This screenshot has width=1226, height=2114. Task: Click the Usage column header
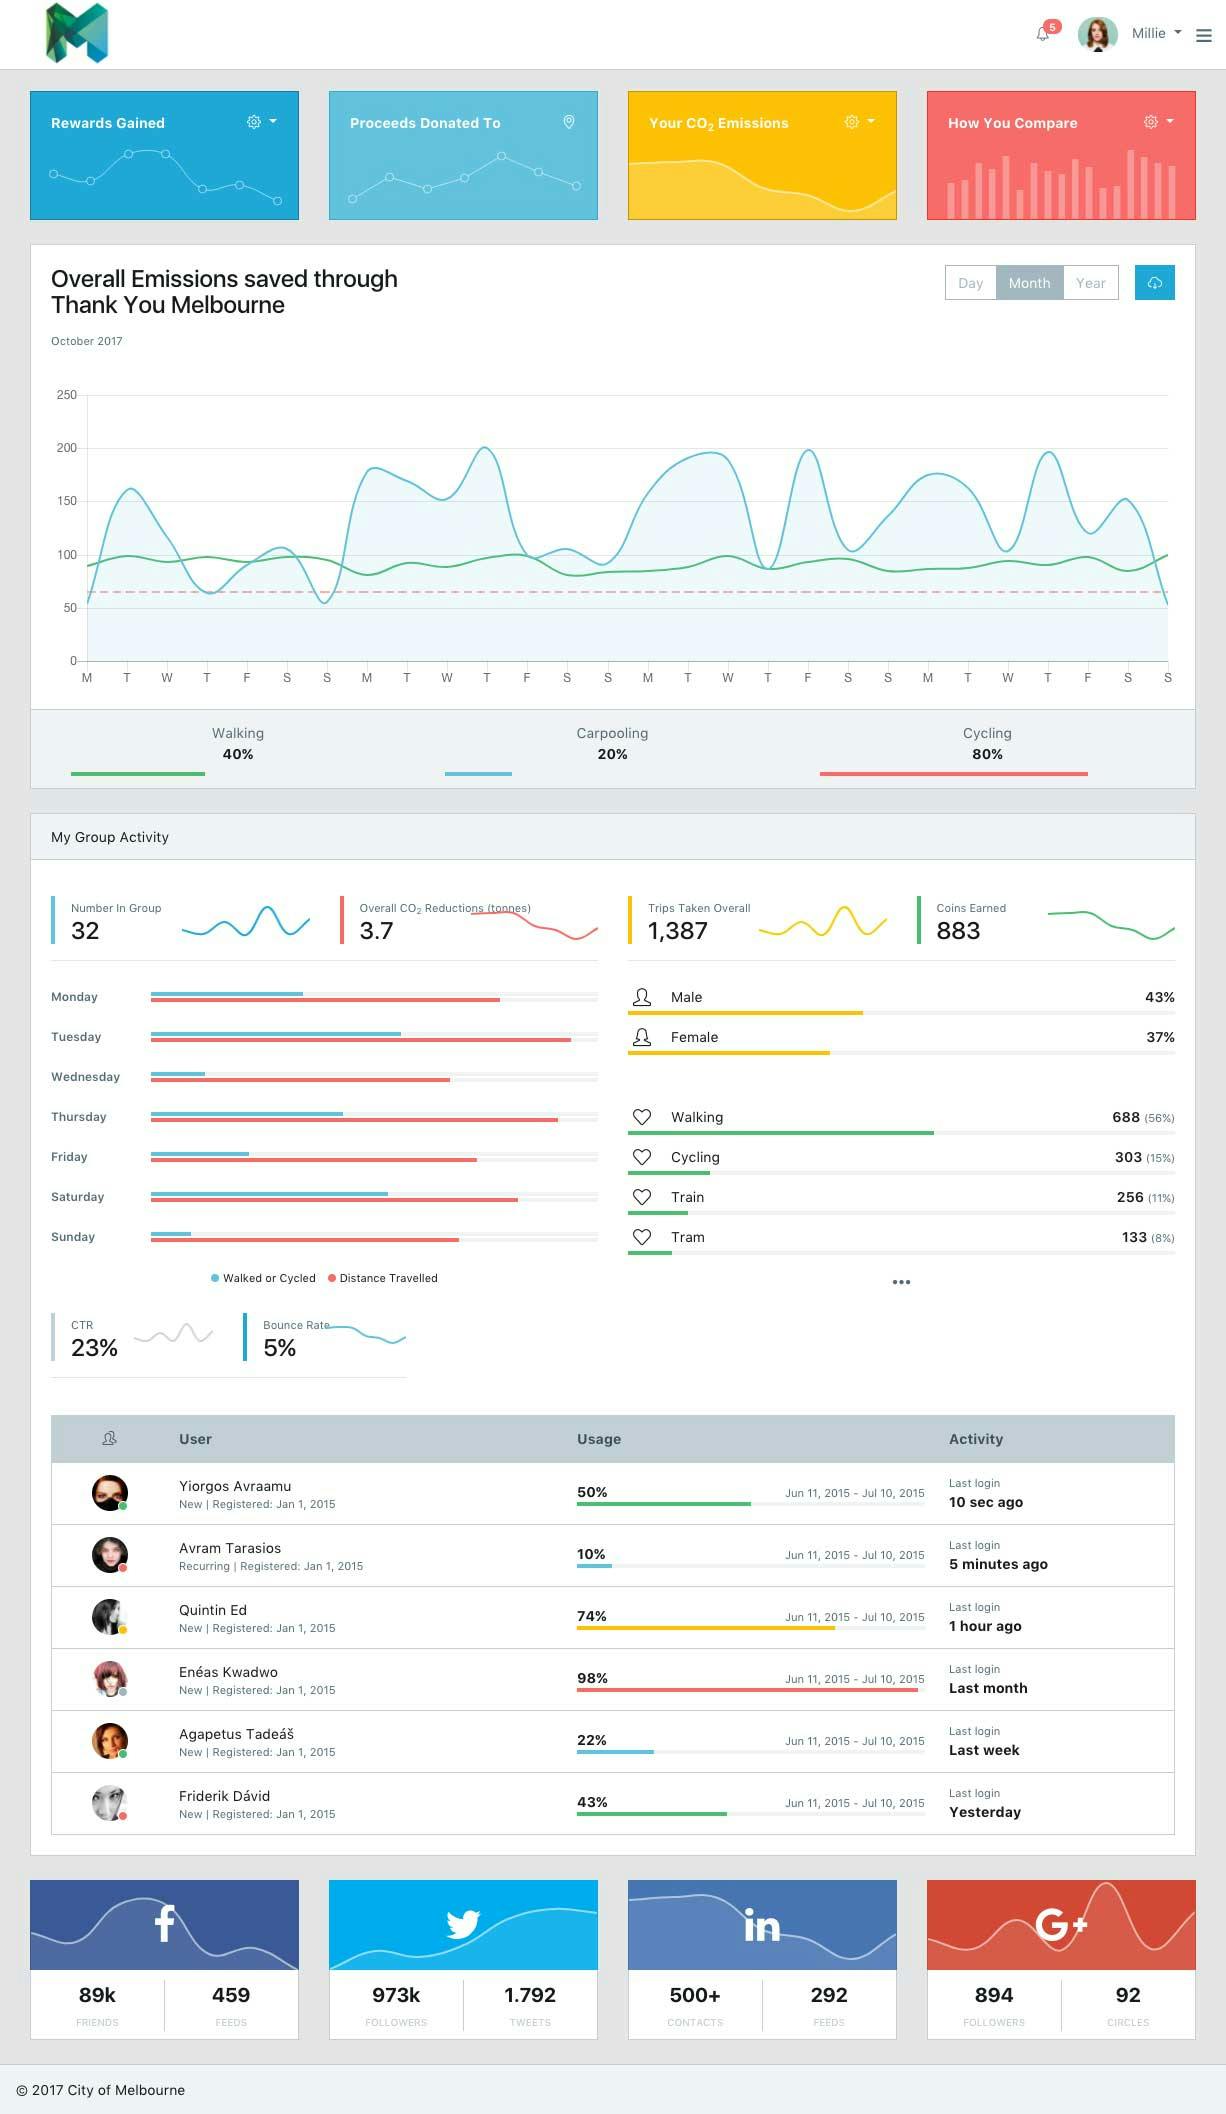point(599,1439)
